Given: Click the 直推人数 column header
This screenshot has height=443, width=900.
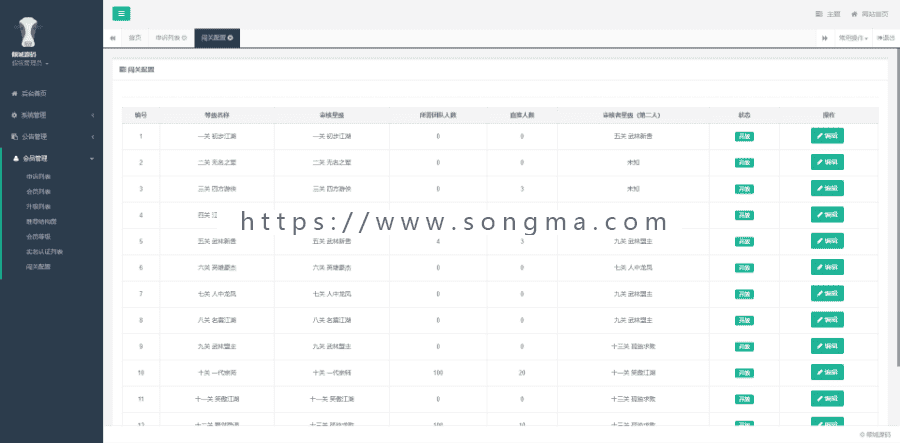Looking at the screenshot, I should pos(522,115).
